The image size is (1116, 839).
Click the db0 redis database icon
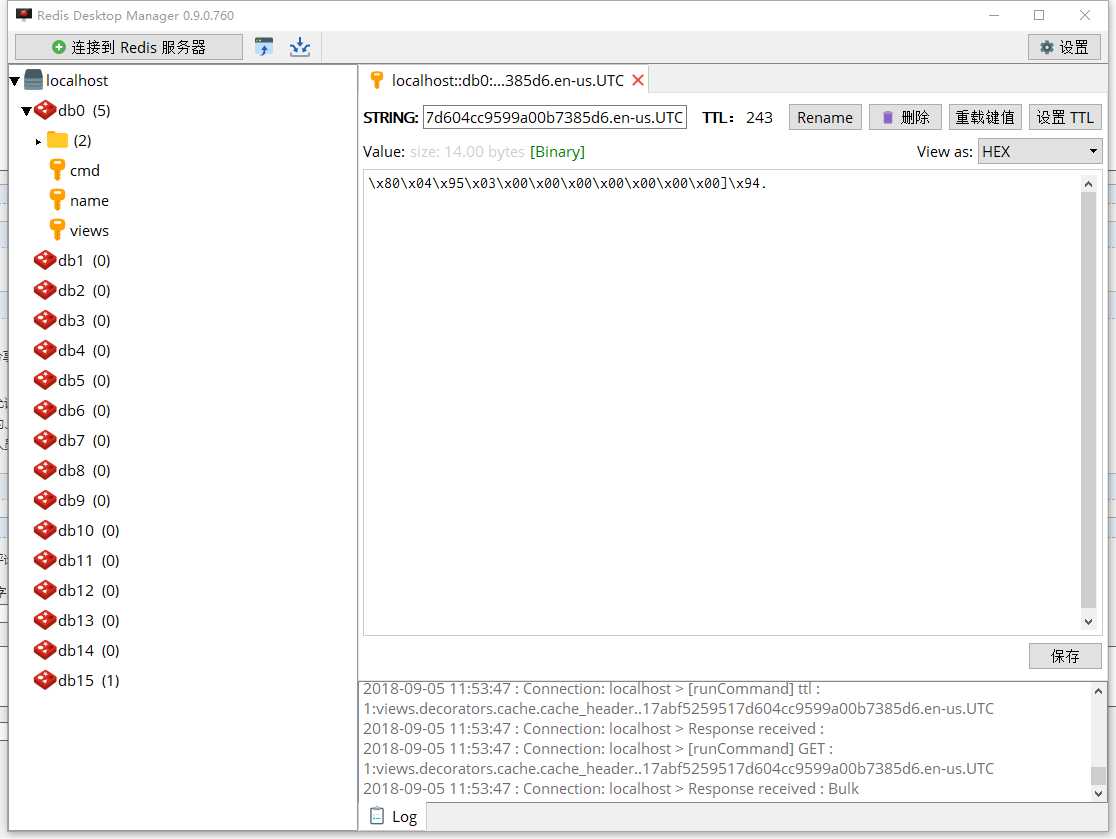[x=46, y=110]
